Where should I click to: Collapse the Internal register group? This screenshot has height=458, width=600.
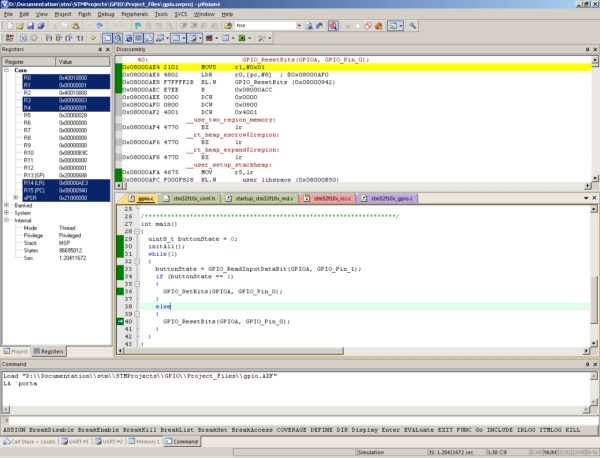[7, 220]
